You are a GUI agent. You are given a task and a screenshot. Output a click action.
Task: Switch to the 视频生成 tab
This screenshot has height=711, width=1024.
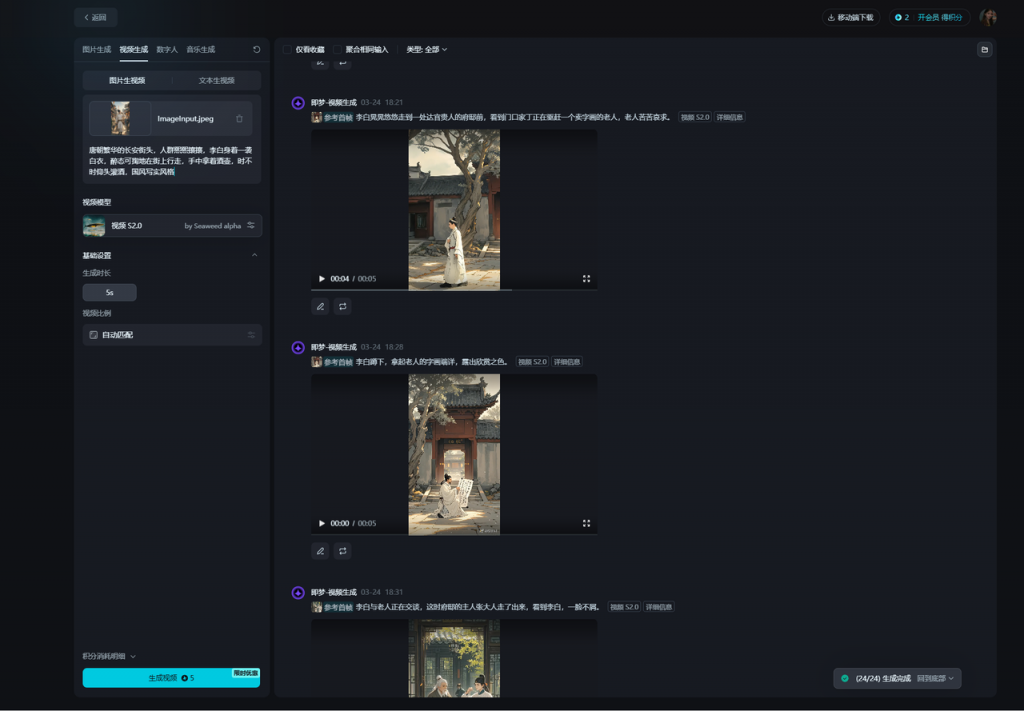(134, 50)
